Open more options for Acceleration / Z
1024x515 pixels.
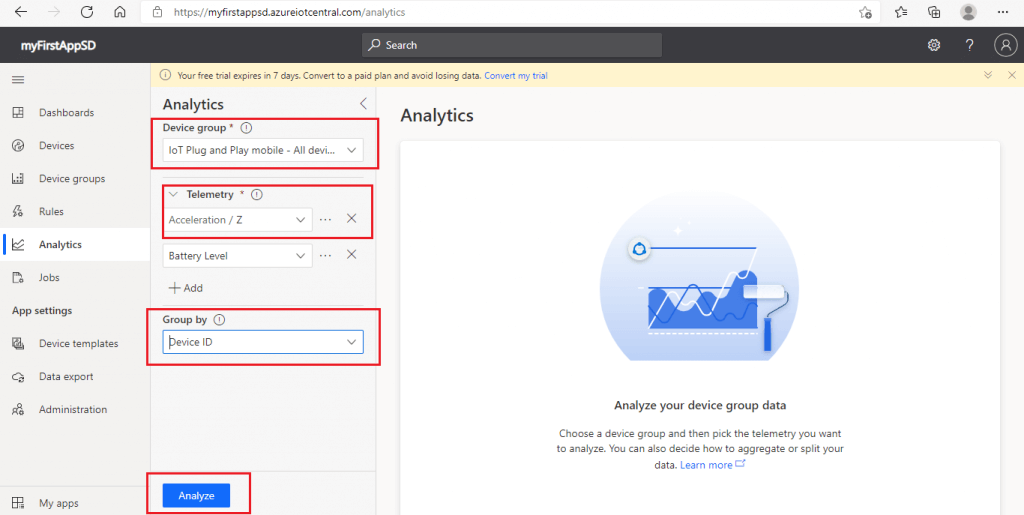tap(325, 220)
